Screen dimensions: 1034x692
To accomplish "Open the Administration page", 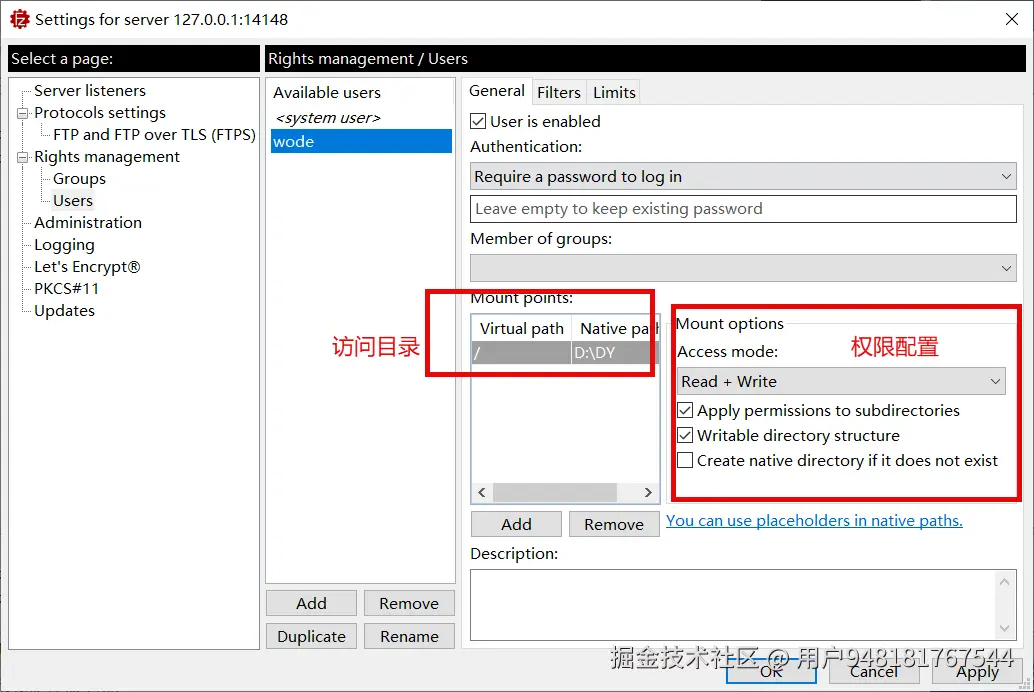I will (88, 222).
